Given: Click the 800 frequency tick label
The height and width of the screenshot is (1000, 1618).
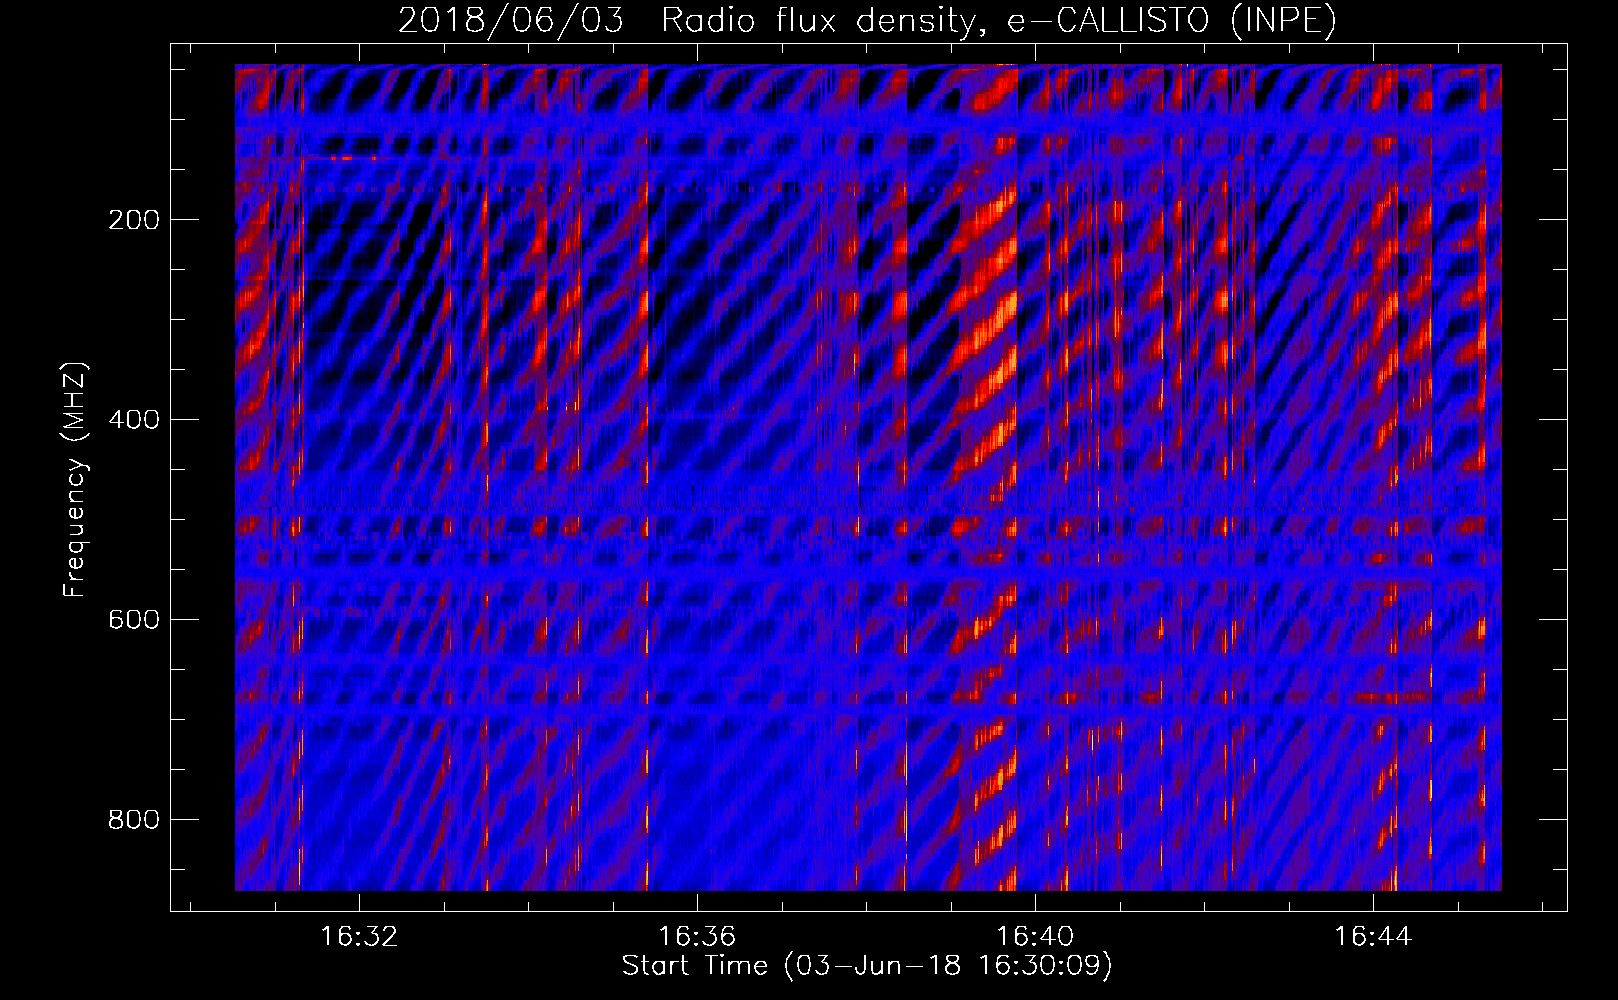Looking at the screenshot, I should [x=134, y=820].
